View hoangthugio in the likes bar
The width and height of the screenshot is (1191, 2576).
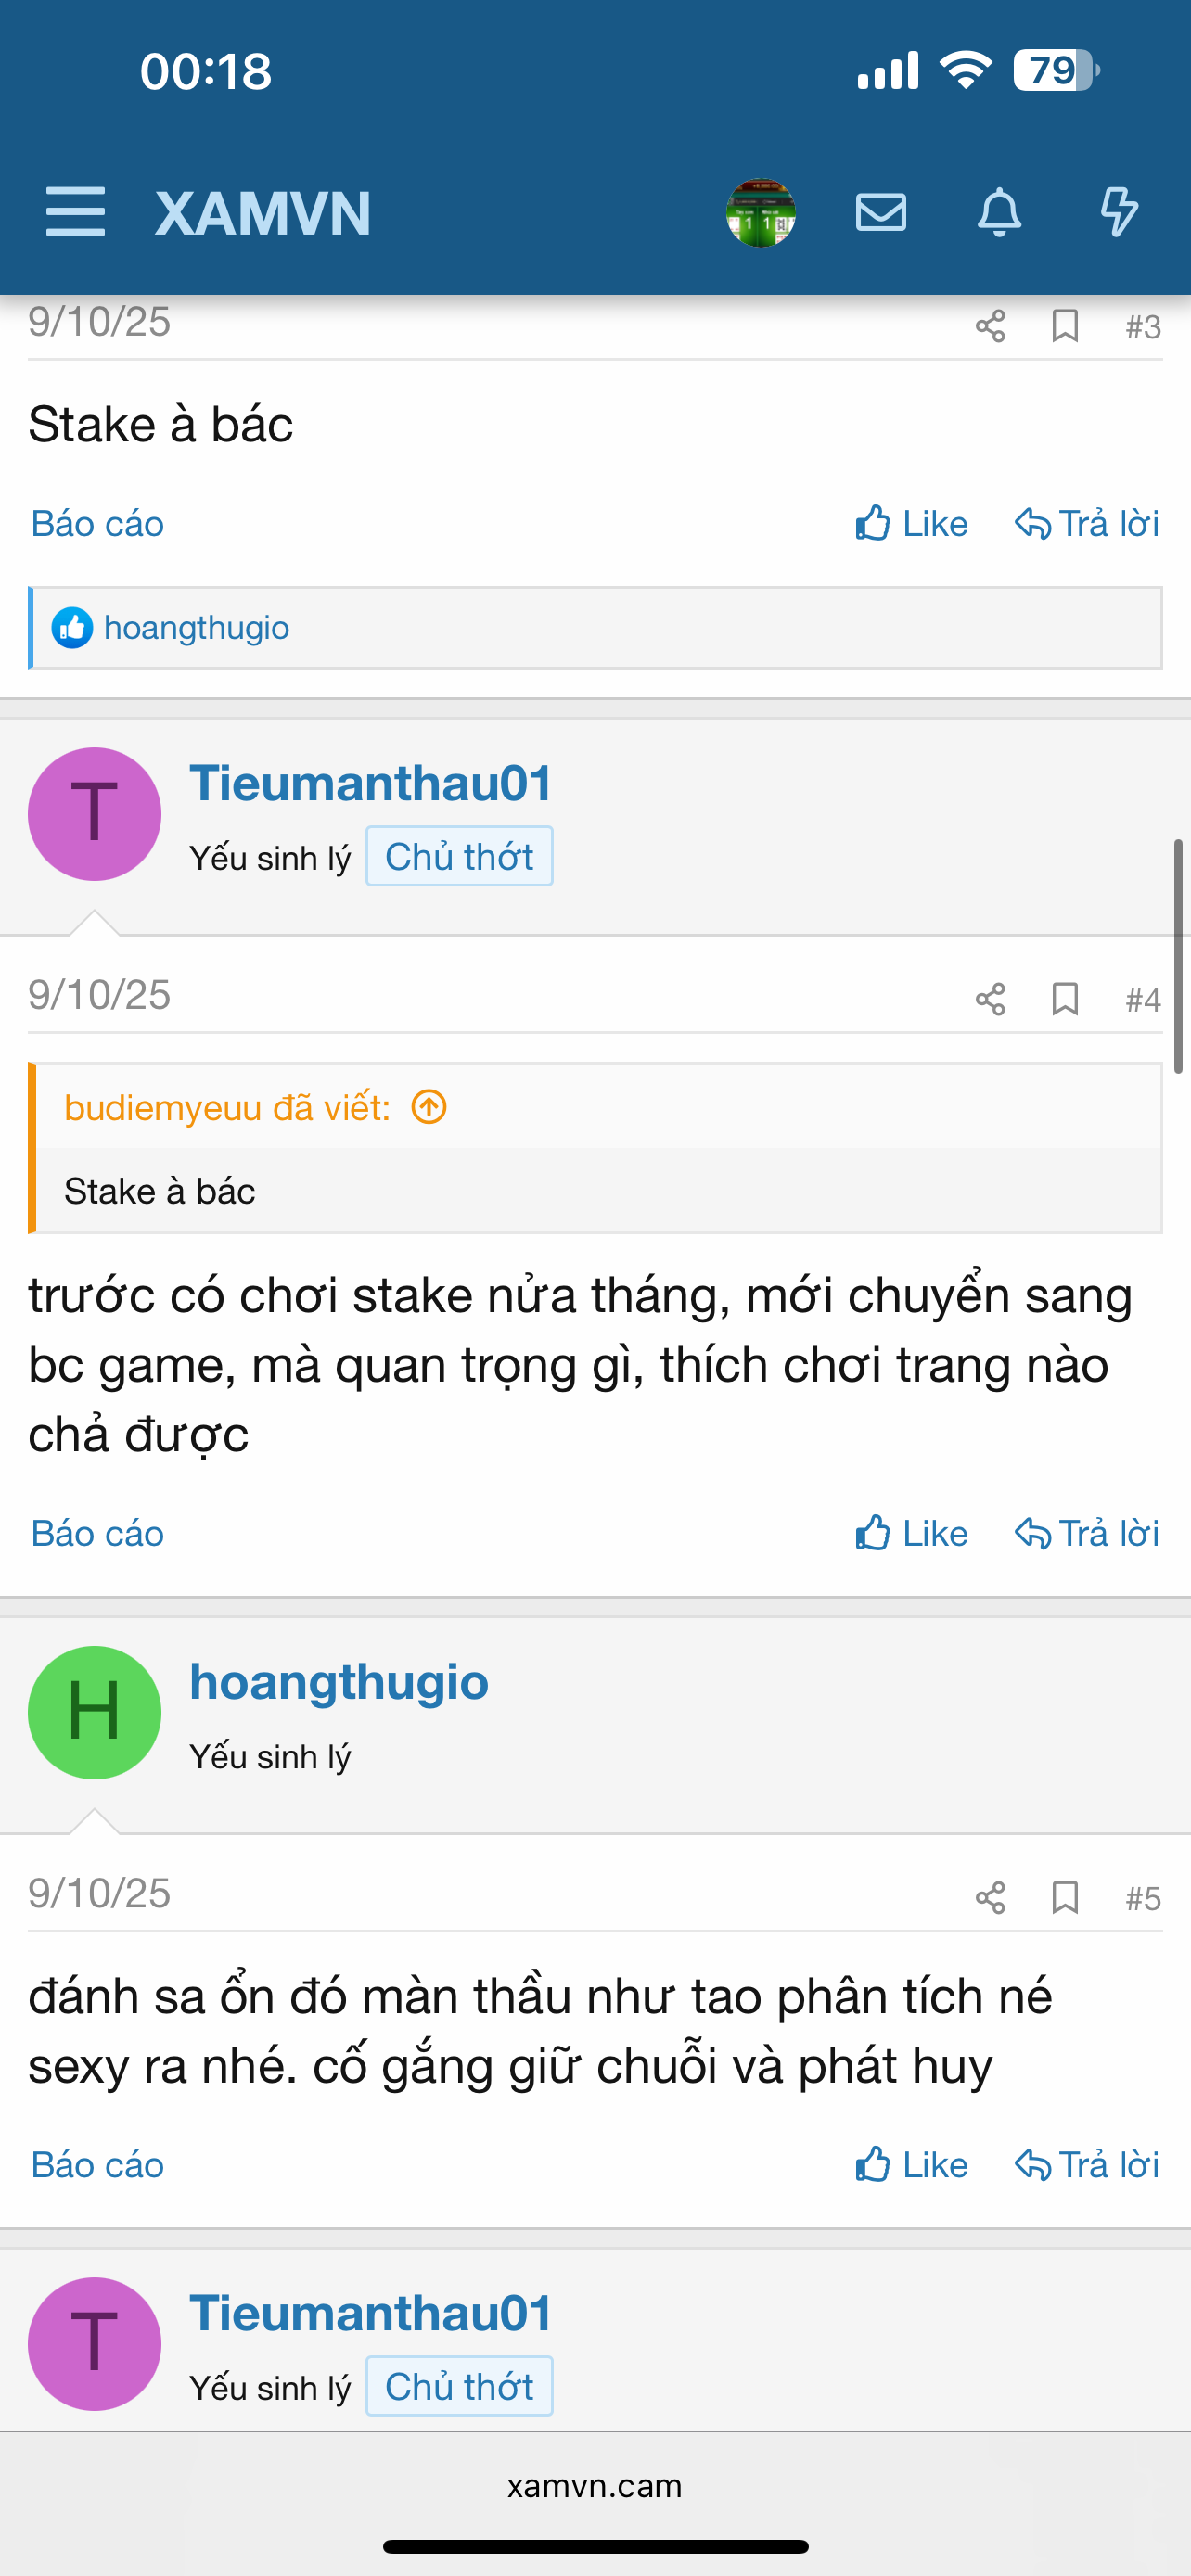coord(196,628)
